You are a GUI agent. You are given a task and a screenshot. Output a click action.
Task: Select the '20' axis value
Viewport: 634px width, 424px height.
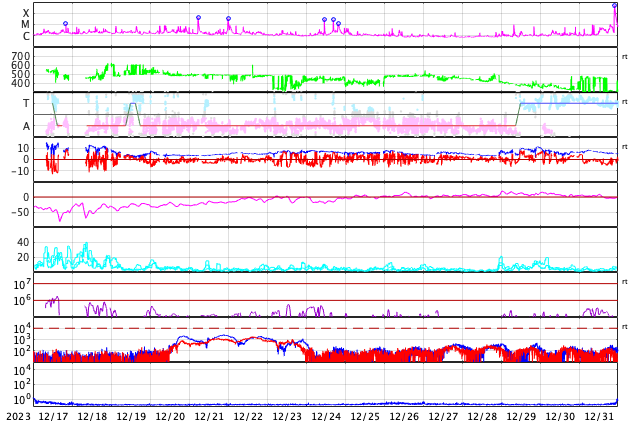pyautogui.click(x=23, y=257)
